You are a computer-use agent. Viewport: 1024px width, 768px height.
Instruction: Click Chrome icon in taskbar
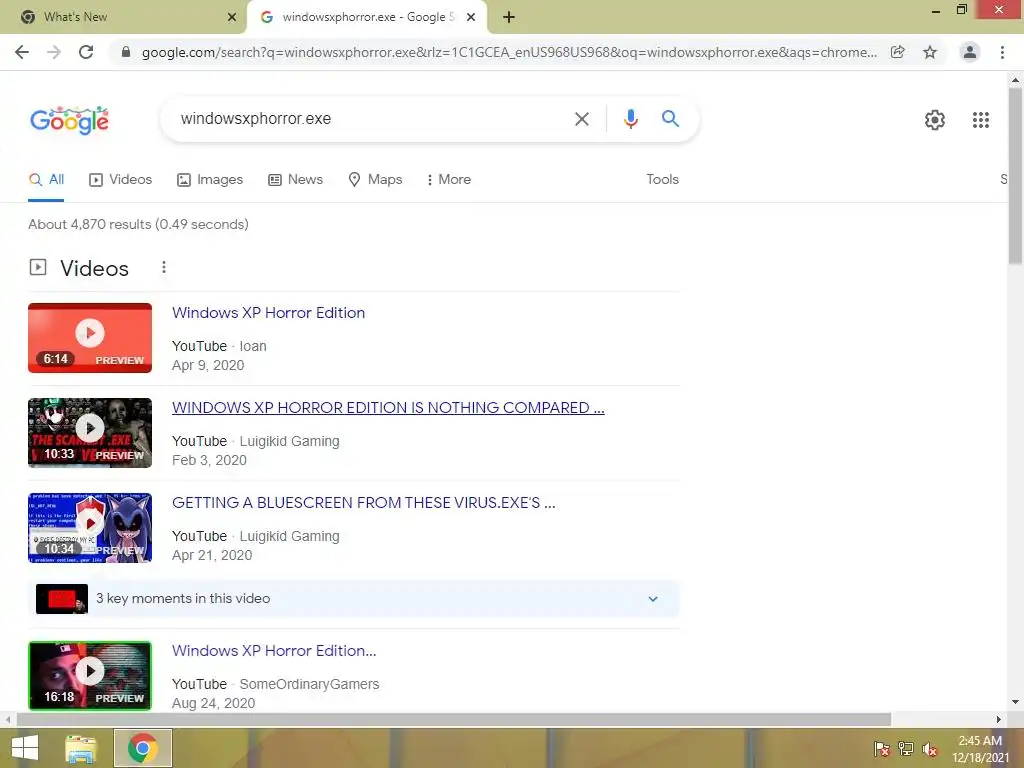pyautogui.click(x=143, y=748)
